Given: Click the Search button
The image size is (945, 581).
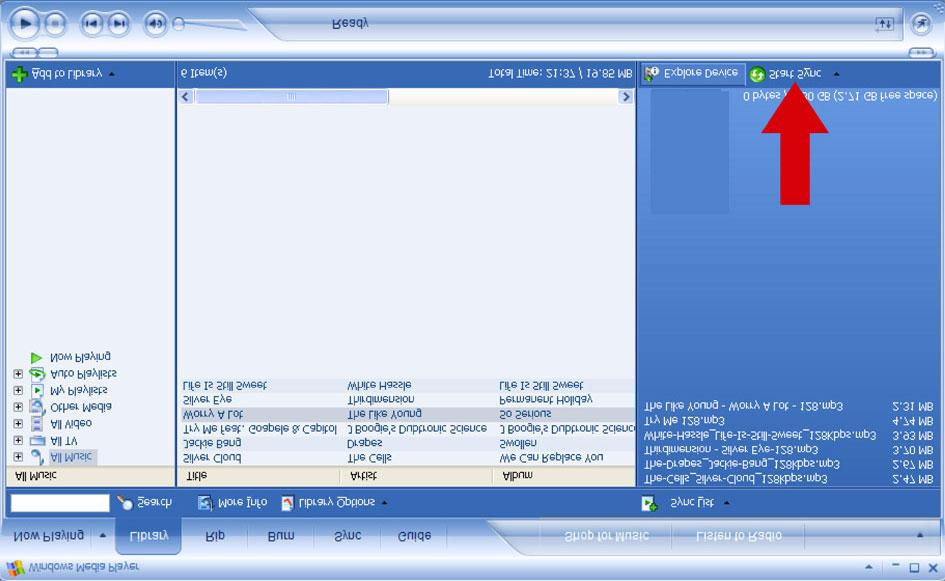Looking at the screenshot, I should 145,502.
